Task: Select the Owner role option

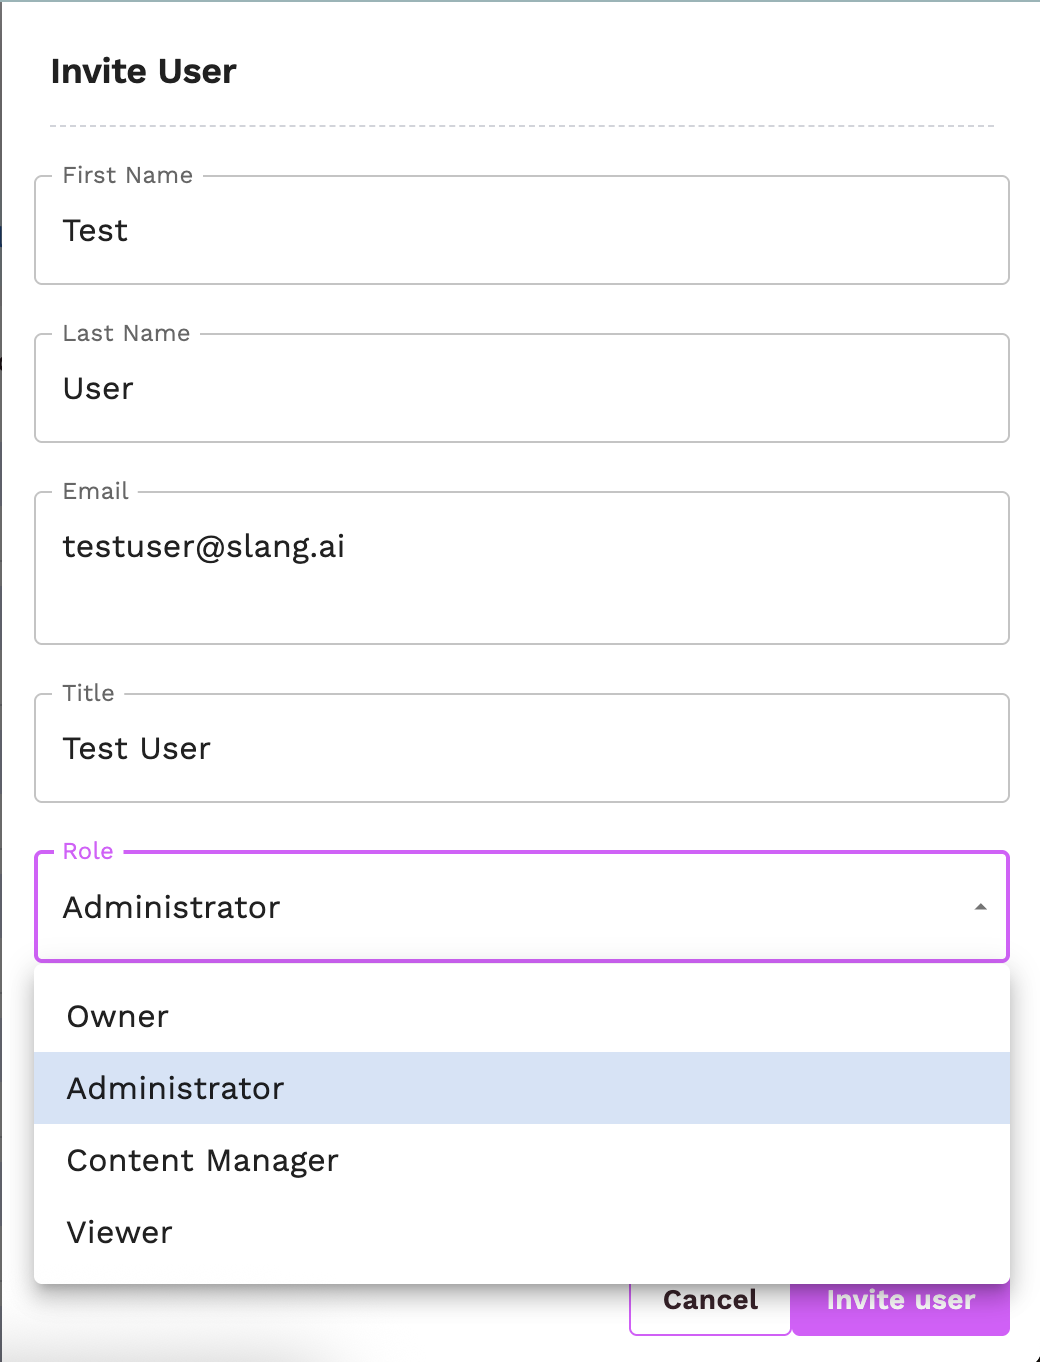Action: coord(118,1016)
